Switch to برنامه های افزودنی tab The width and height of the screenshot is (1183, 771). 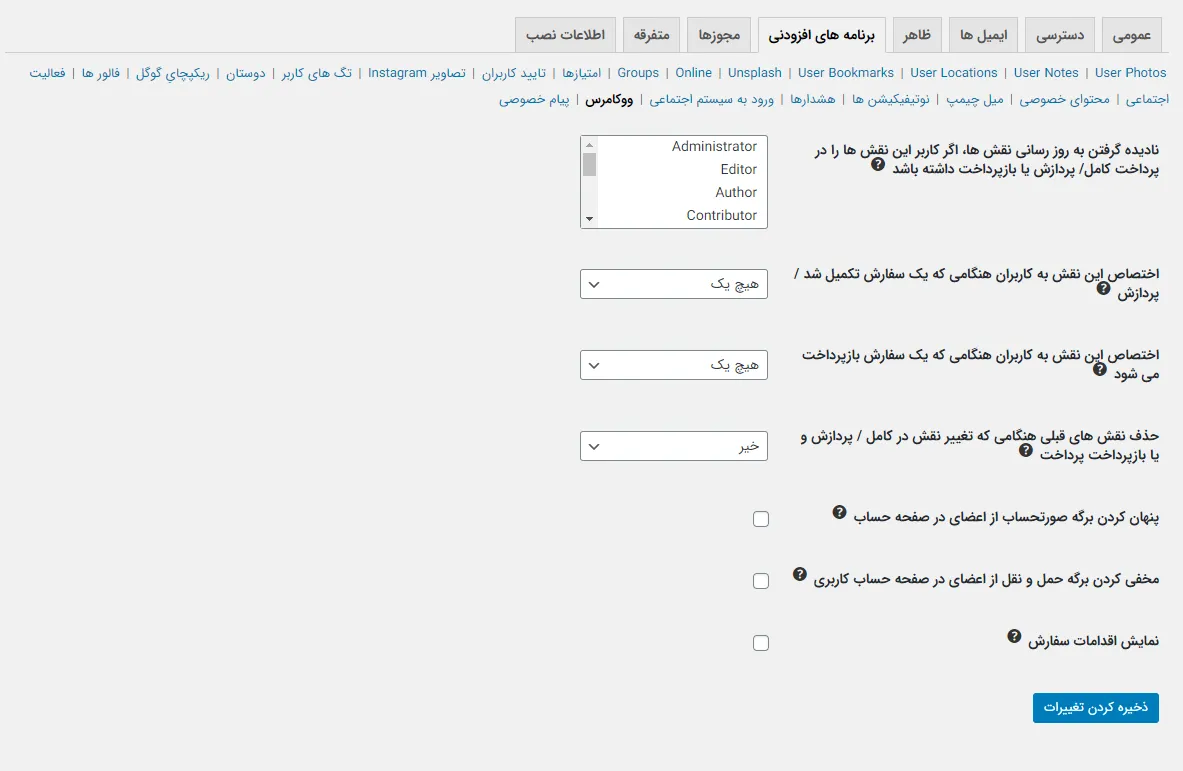[822, 35]
